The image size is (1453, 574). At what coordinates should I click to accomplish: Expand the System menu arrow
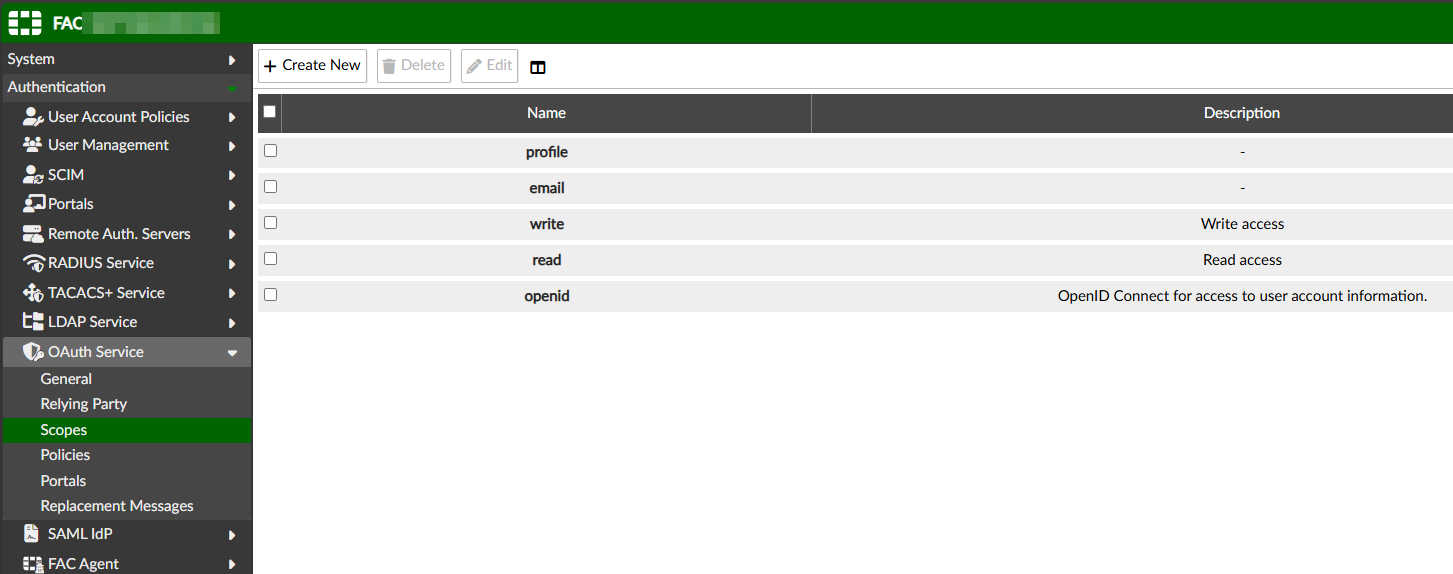tap(232, 60)
